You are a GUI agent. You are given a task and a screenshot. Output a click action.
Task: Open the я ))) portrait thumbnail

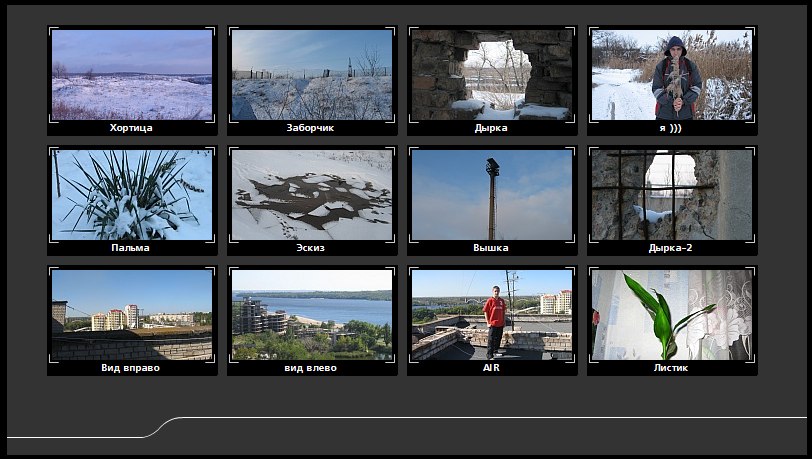click(x=672, y=75)
